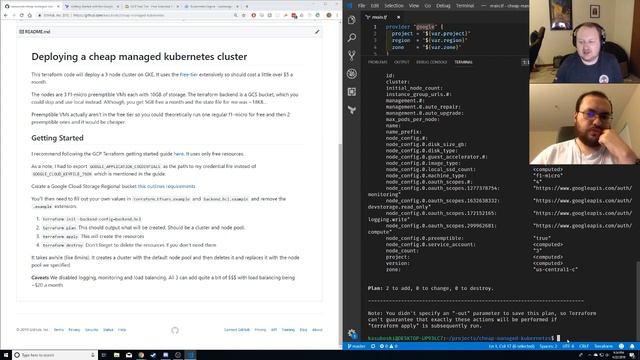Screen dimensions: 640x360
Task: Open Chrome from the taskbar
Action: click(x=141, y=355)
